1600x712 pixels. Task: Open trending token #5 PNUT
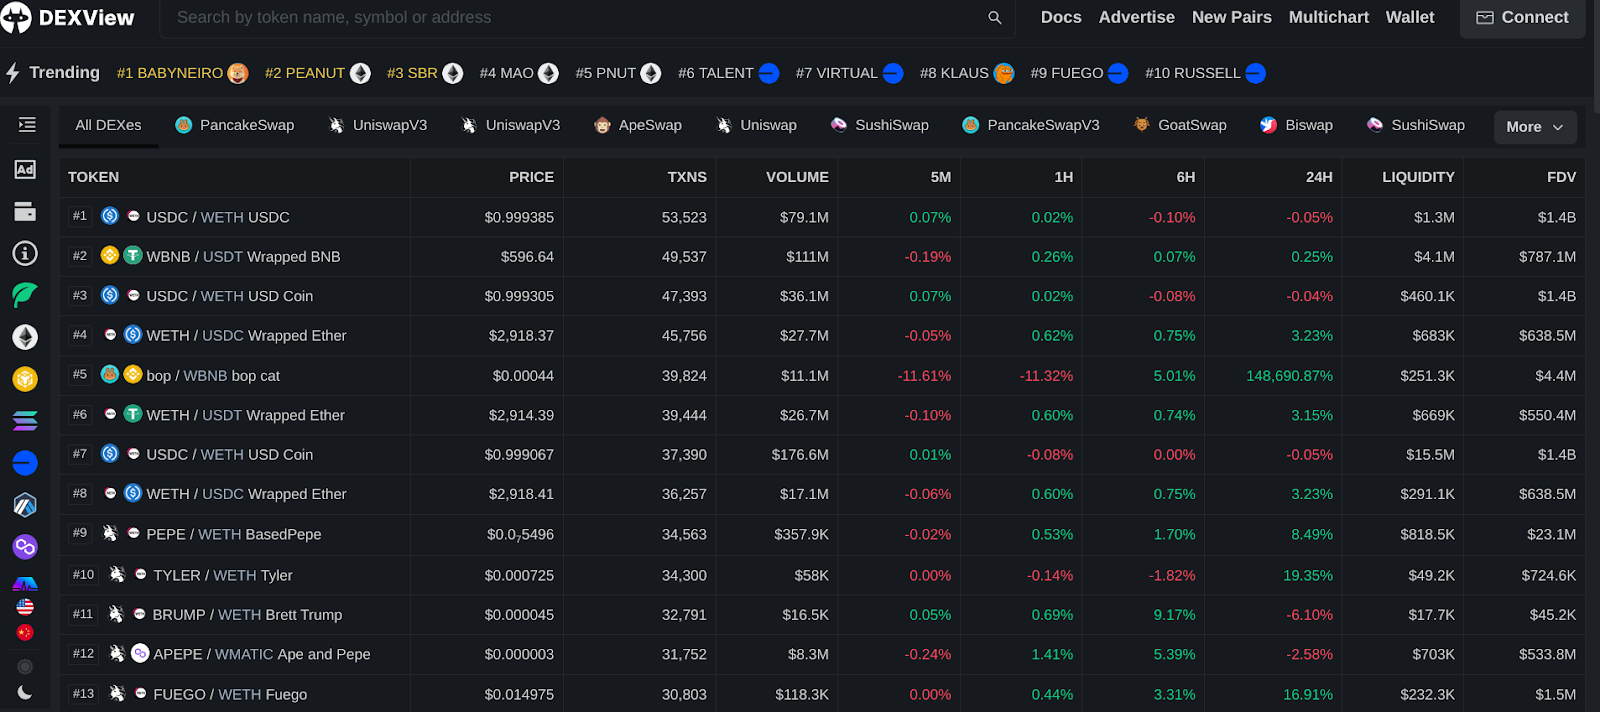(x=618, y=73)
